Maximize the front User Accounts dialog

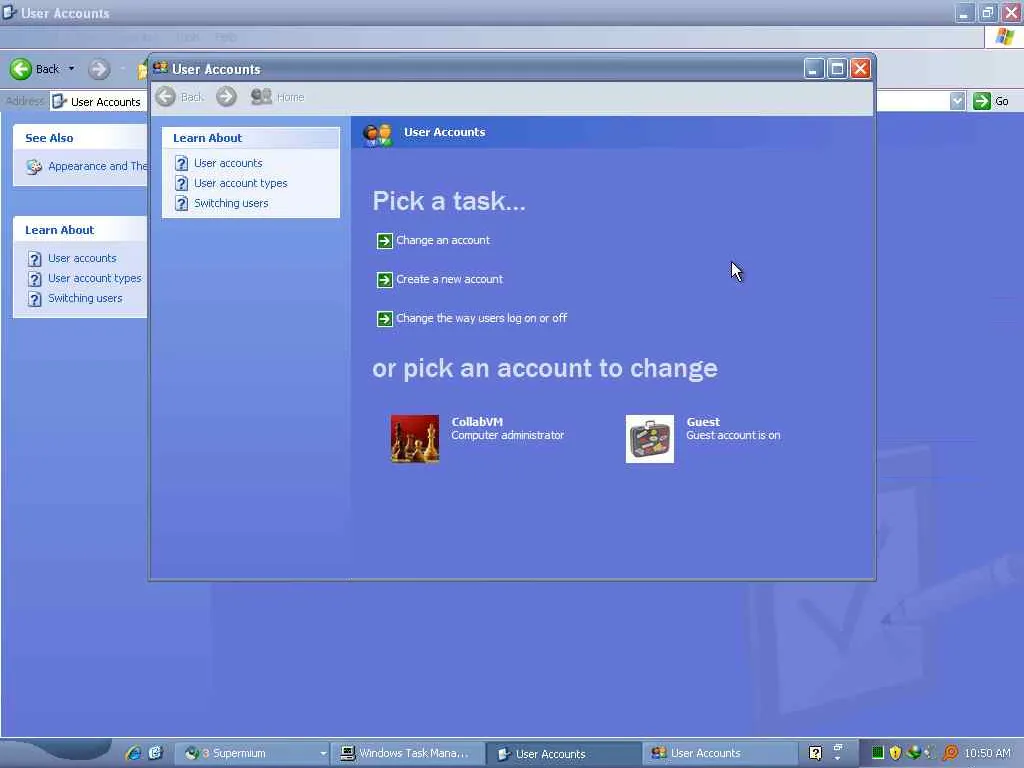[x=837, y=69]
